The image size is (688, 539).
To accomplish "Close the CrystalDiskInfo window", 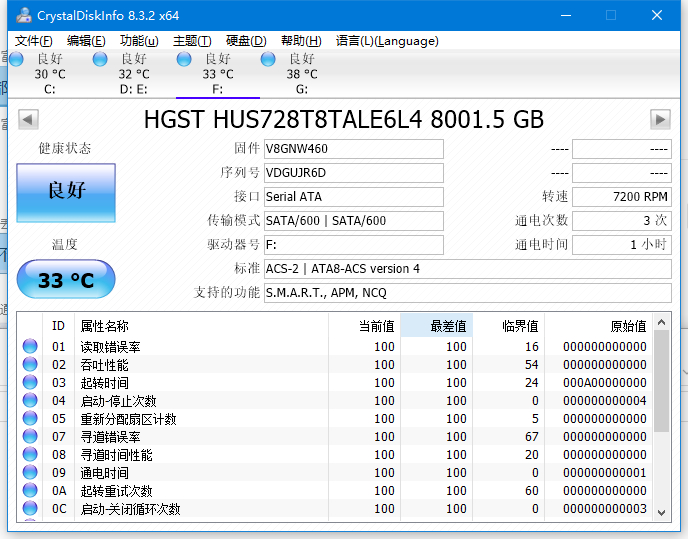I will pos(657,15).
